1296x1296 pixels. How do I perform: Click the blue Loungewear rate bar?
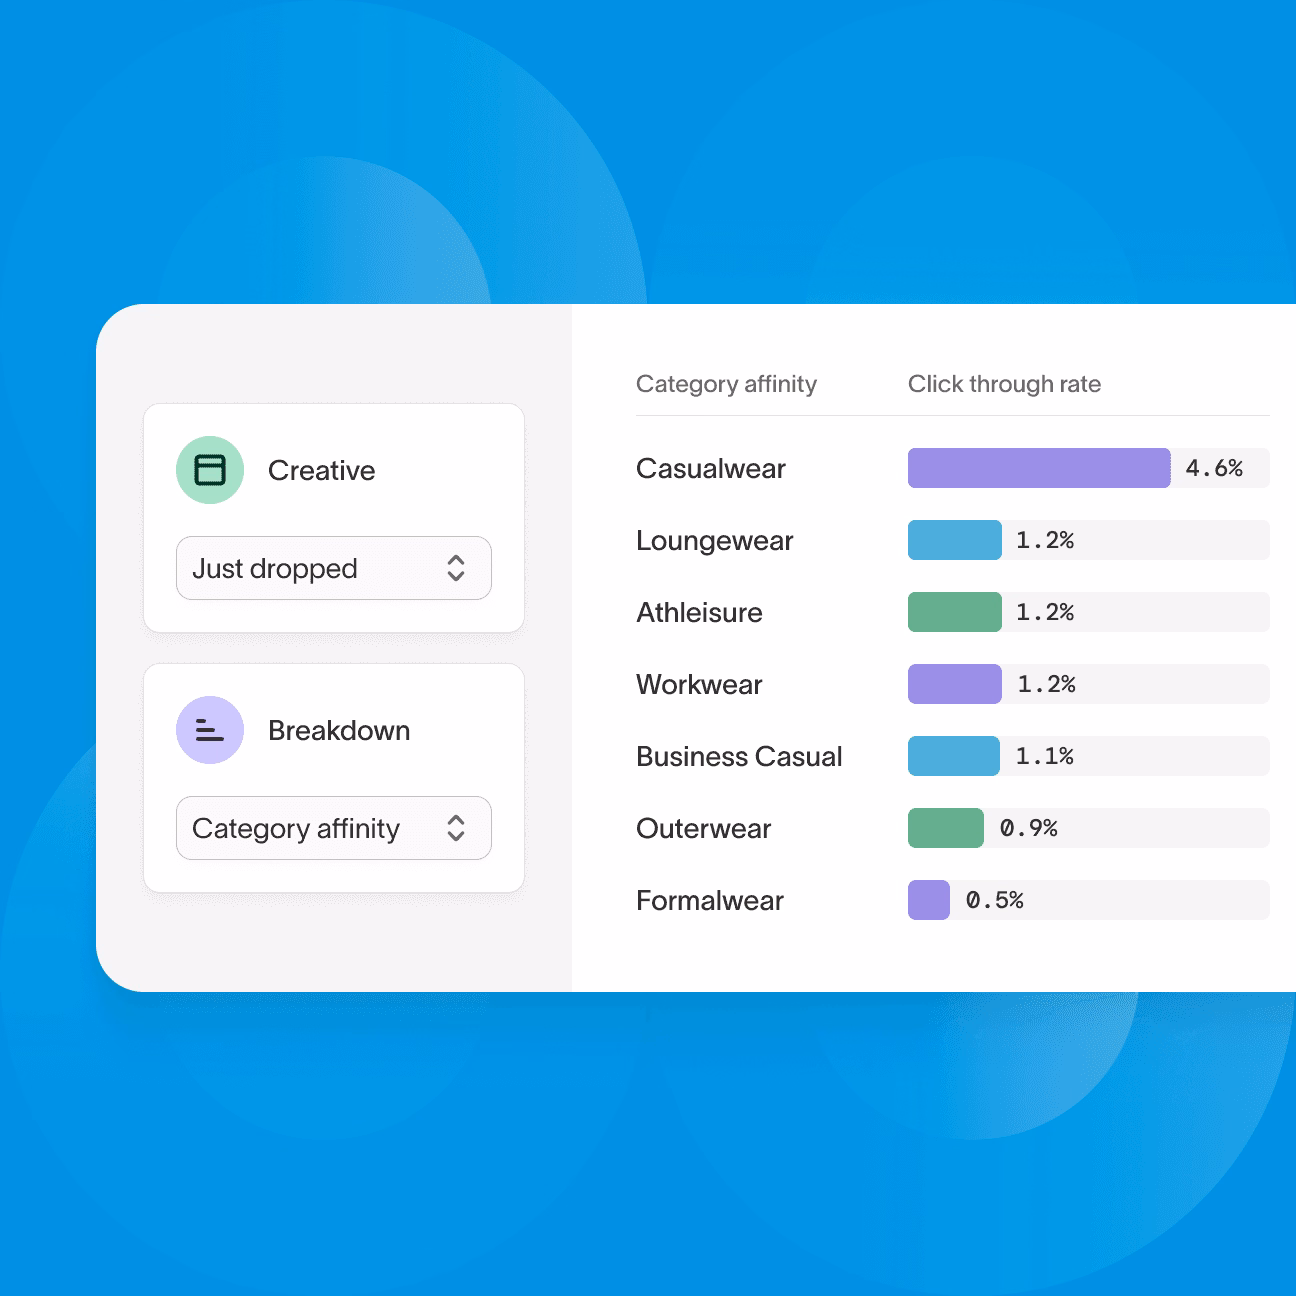coord(954,540)
